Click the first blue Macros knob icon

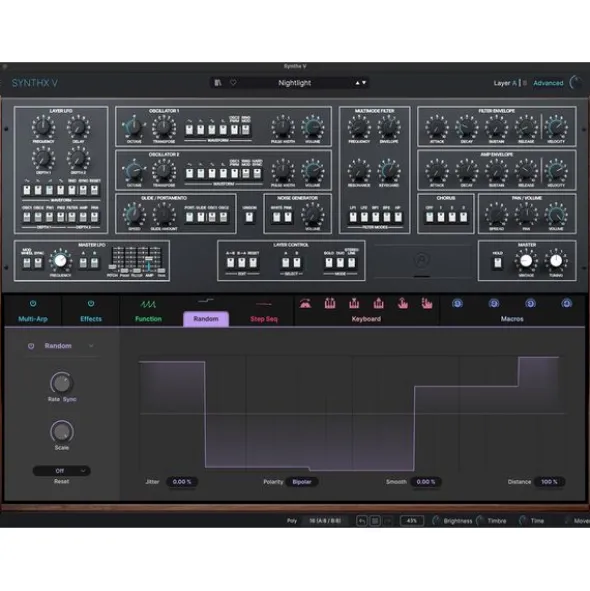coord(457,303)
